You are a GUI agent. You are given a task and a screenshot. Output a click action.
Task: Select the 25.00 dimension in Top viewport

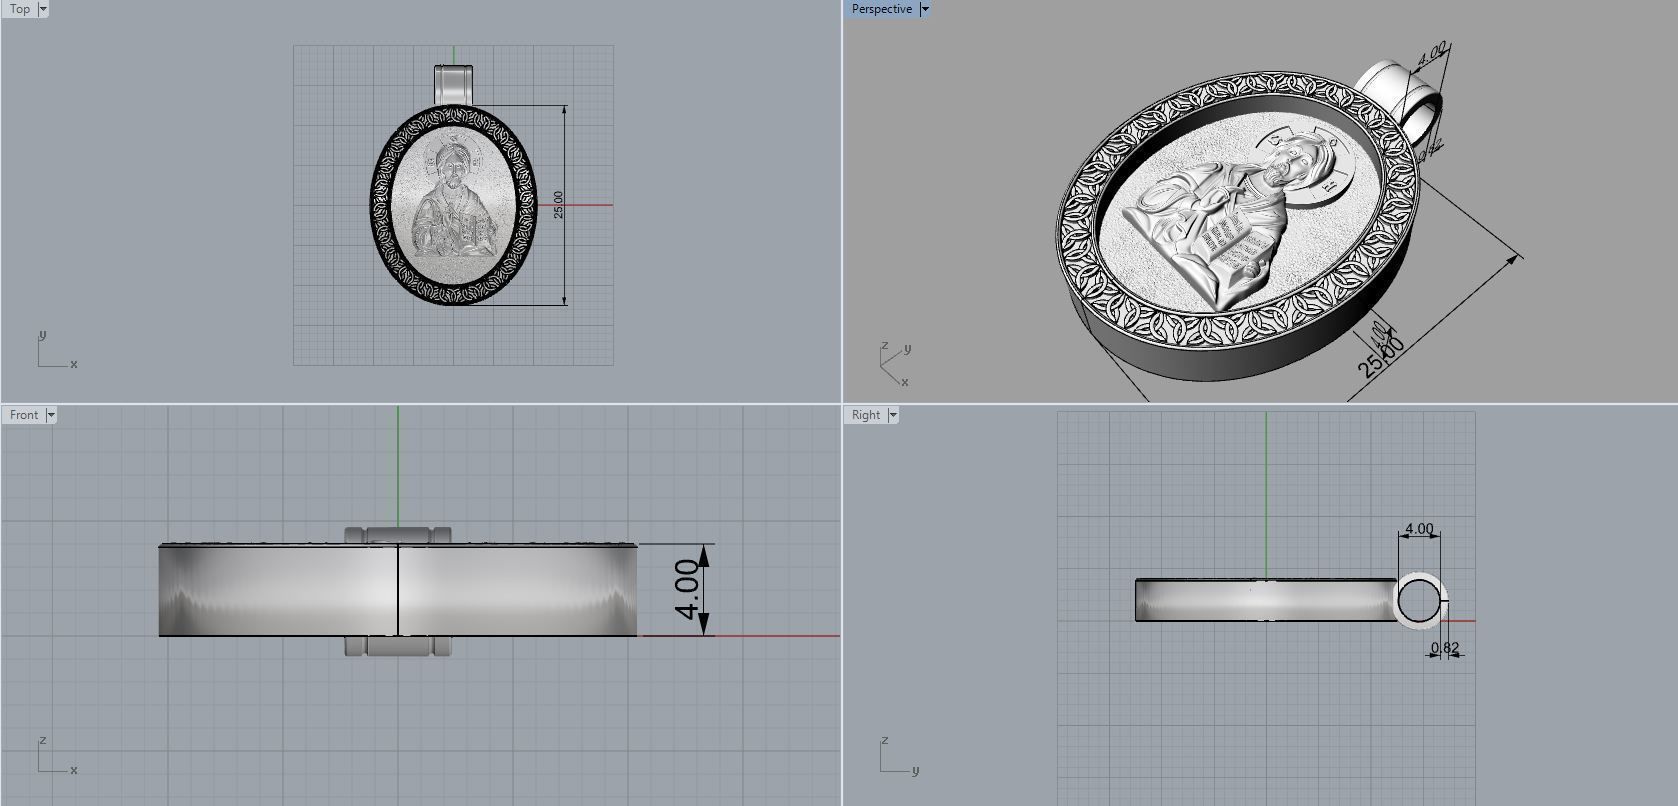tap(558, 204)
